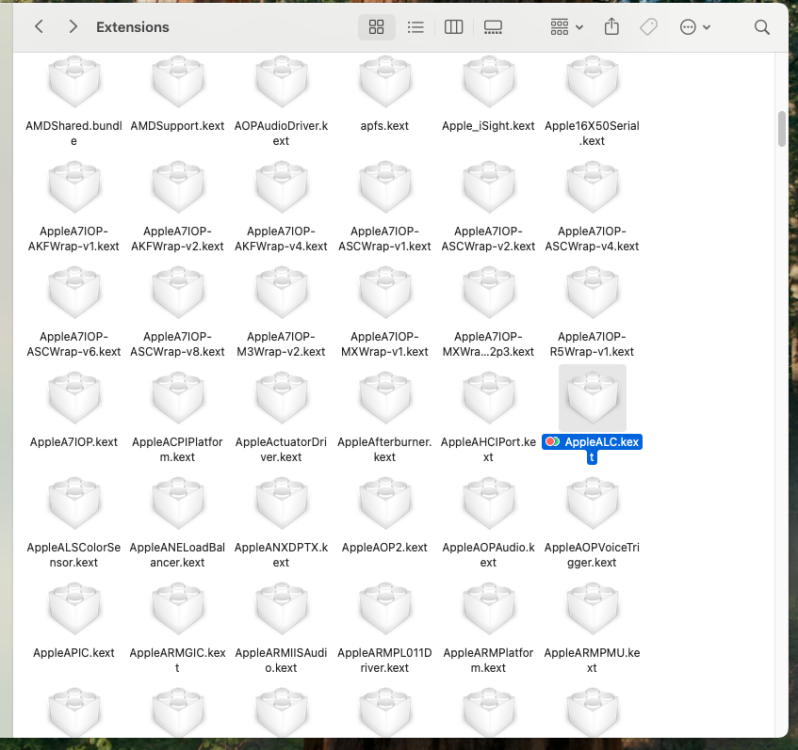Select Apple16X50Serial.kext icon
The image size is (798, 750).
pos(592,81)
